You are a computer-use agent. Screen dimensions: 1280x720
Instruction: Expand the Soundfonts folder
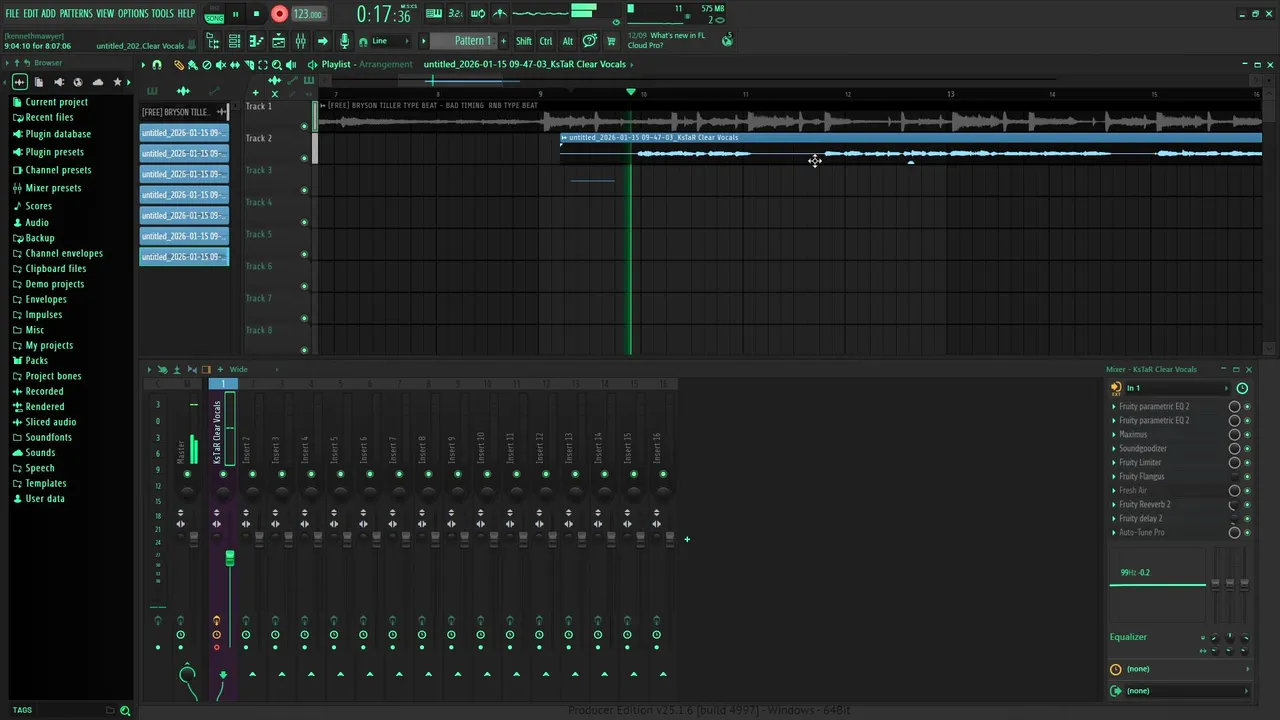coord(48,437)
